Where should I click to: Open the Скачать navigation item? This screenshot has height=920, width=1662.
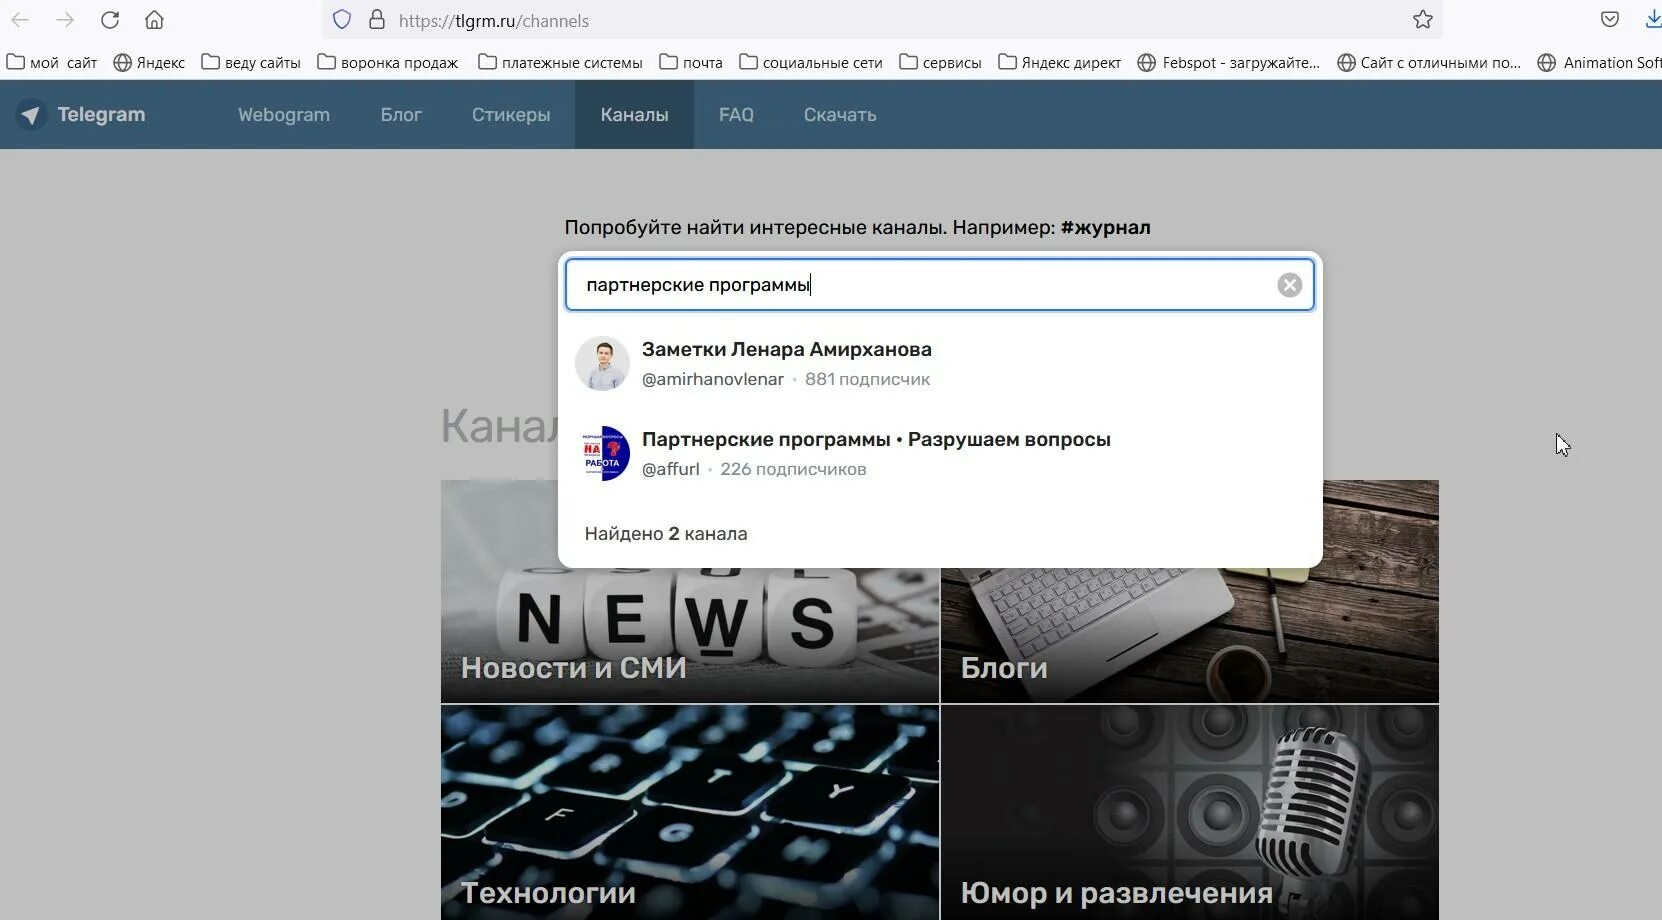(x=840, y=115)
